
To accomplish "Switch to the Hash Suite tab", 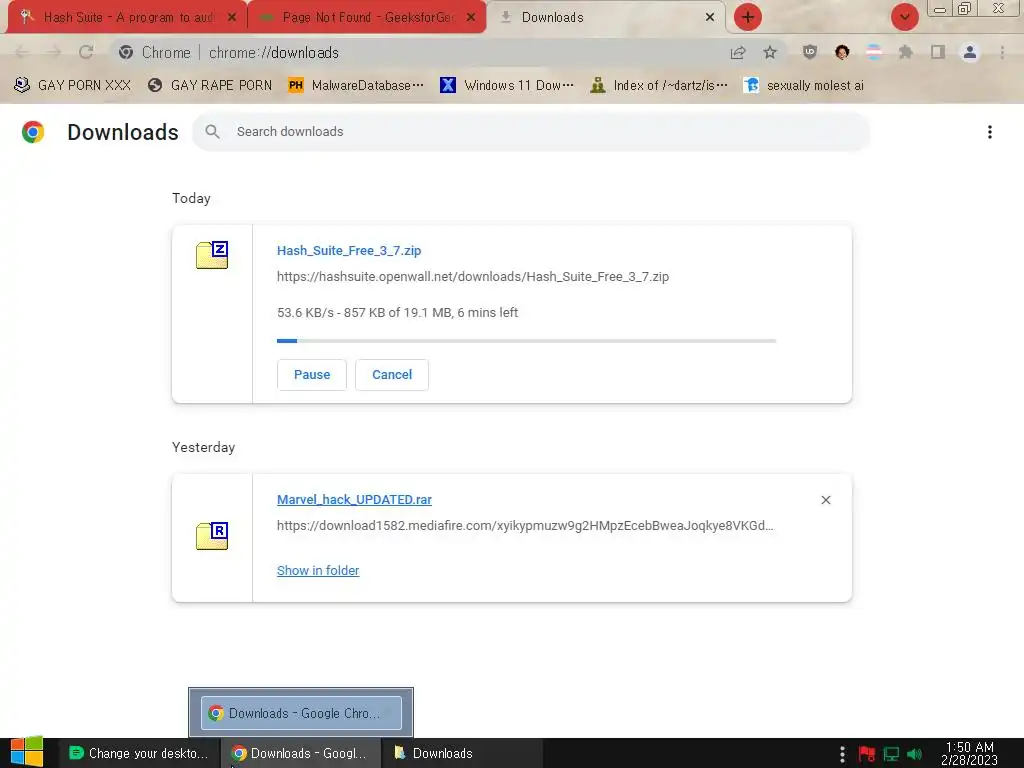I will click(x=127, y=18).
